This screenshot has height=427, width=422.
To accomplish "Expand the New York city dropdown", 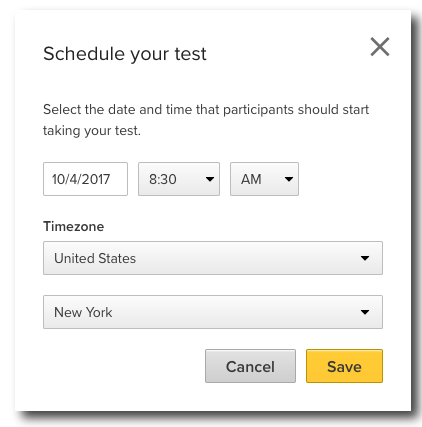I will tap(213, 312).
